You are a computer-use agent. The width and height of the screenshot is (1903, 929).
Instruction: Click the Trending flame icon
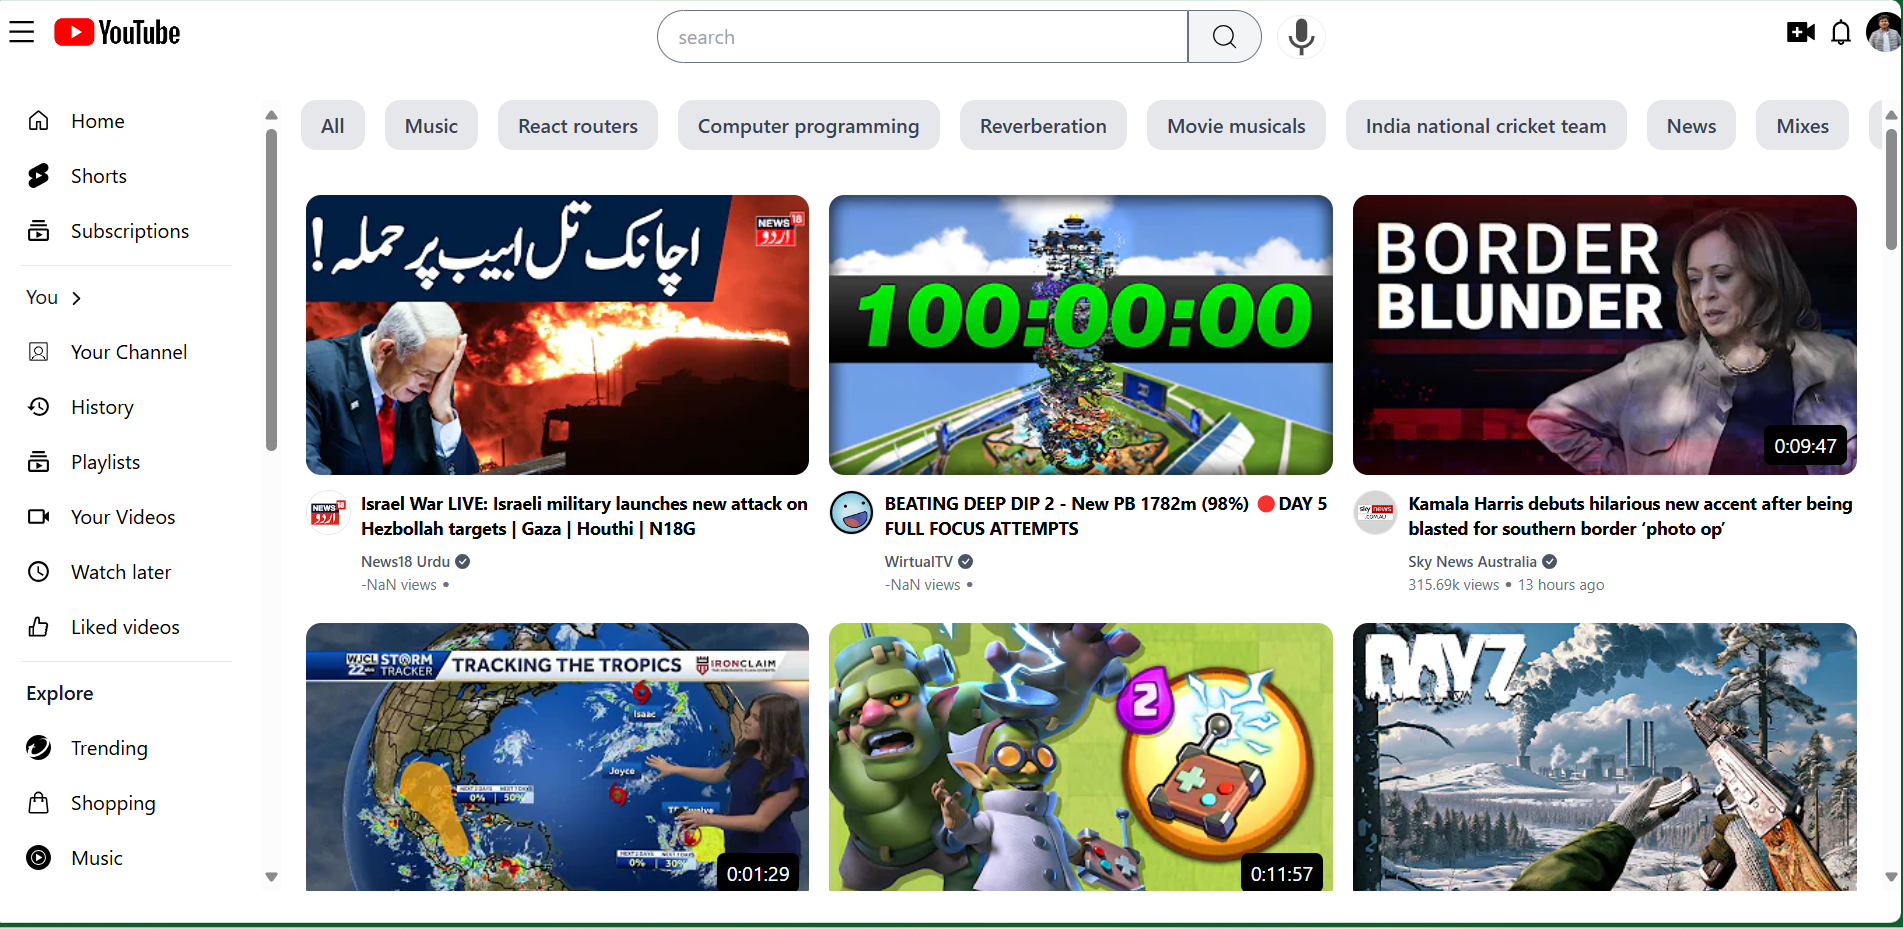38,748
